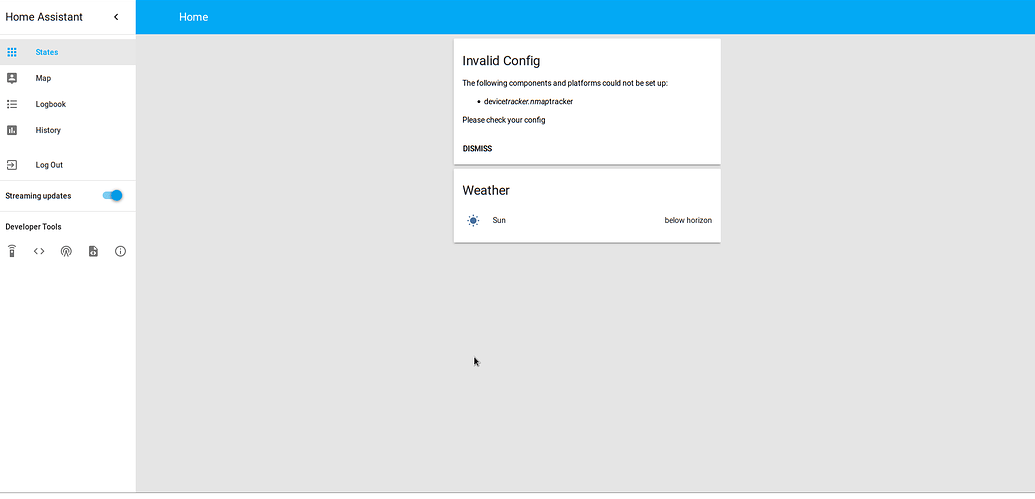Click the sun weather icon
Screen dimensions: 1035x499
[473, 220]
